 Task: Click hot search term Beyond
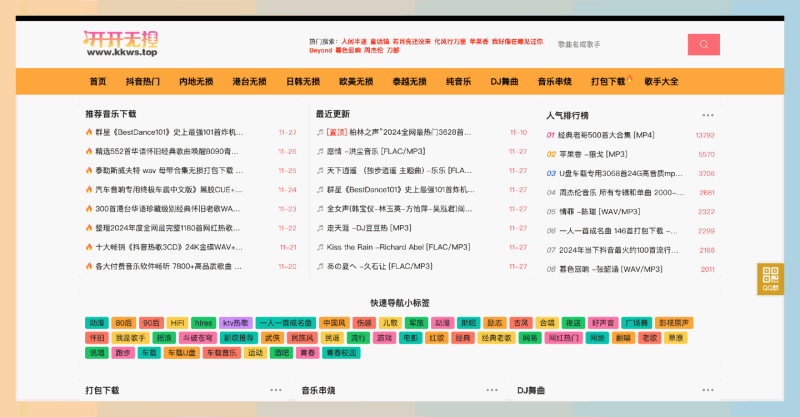pyautogui.click(x=320, y=51)
